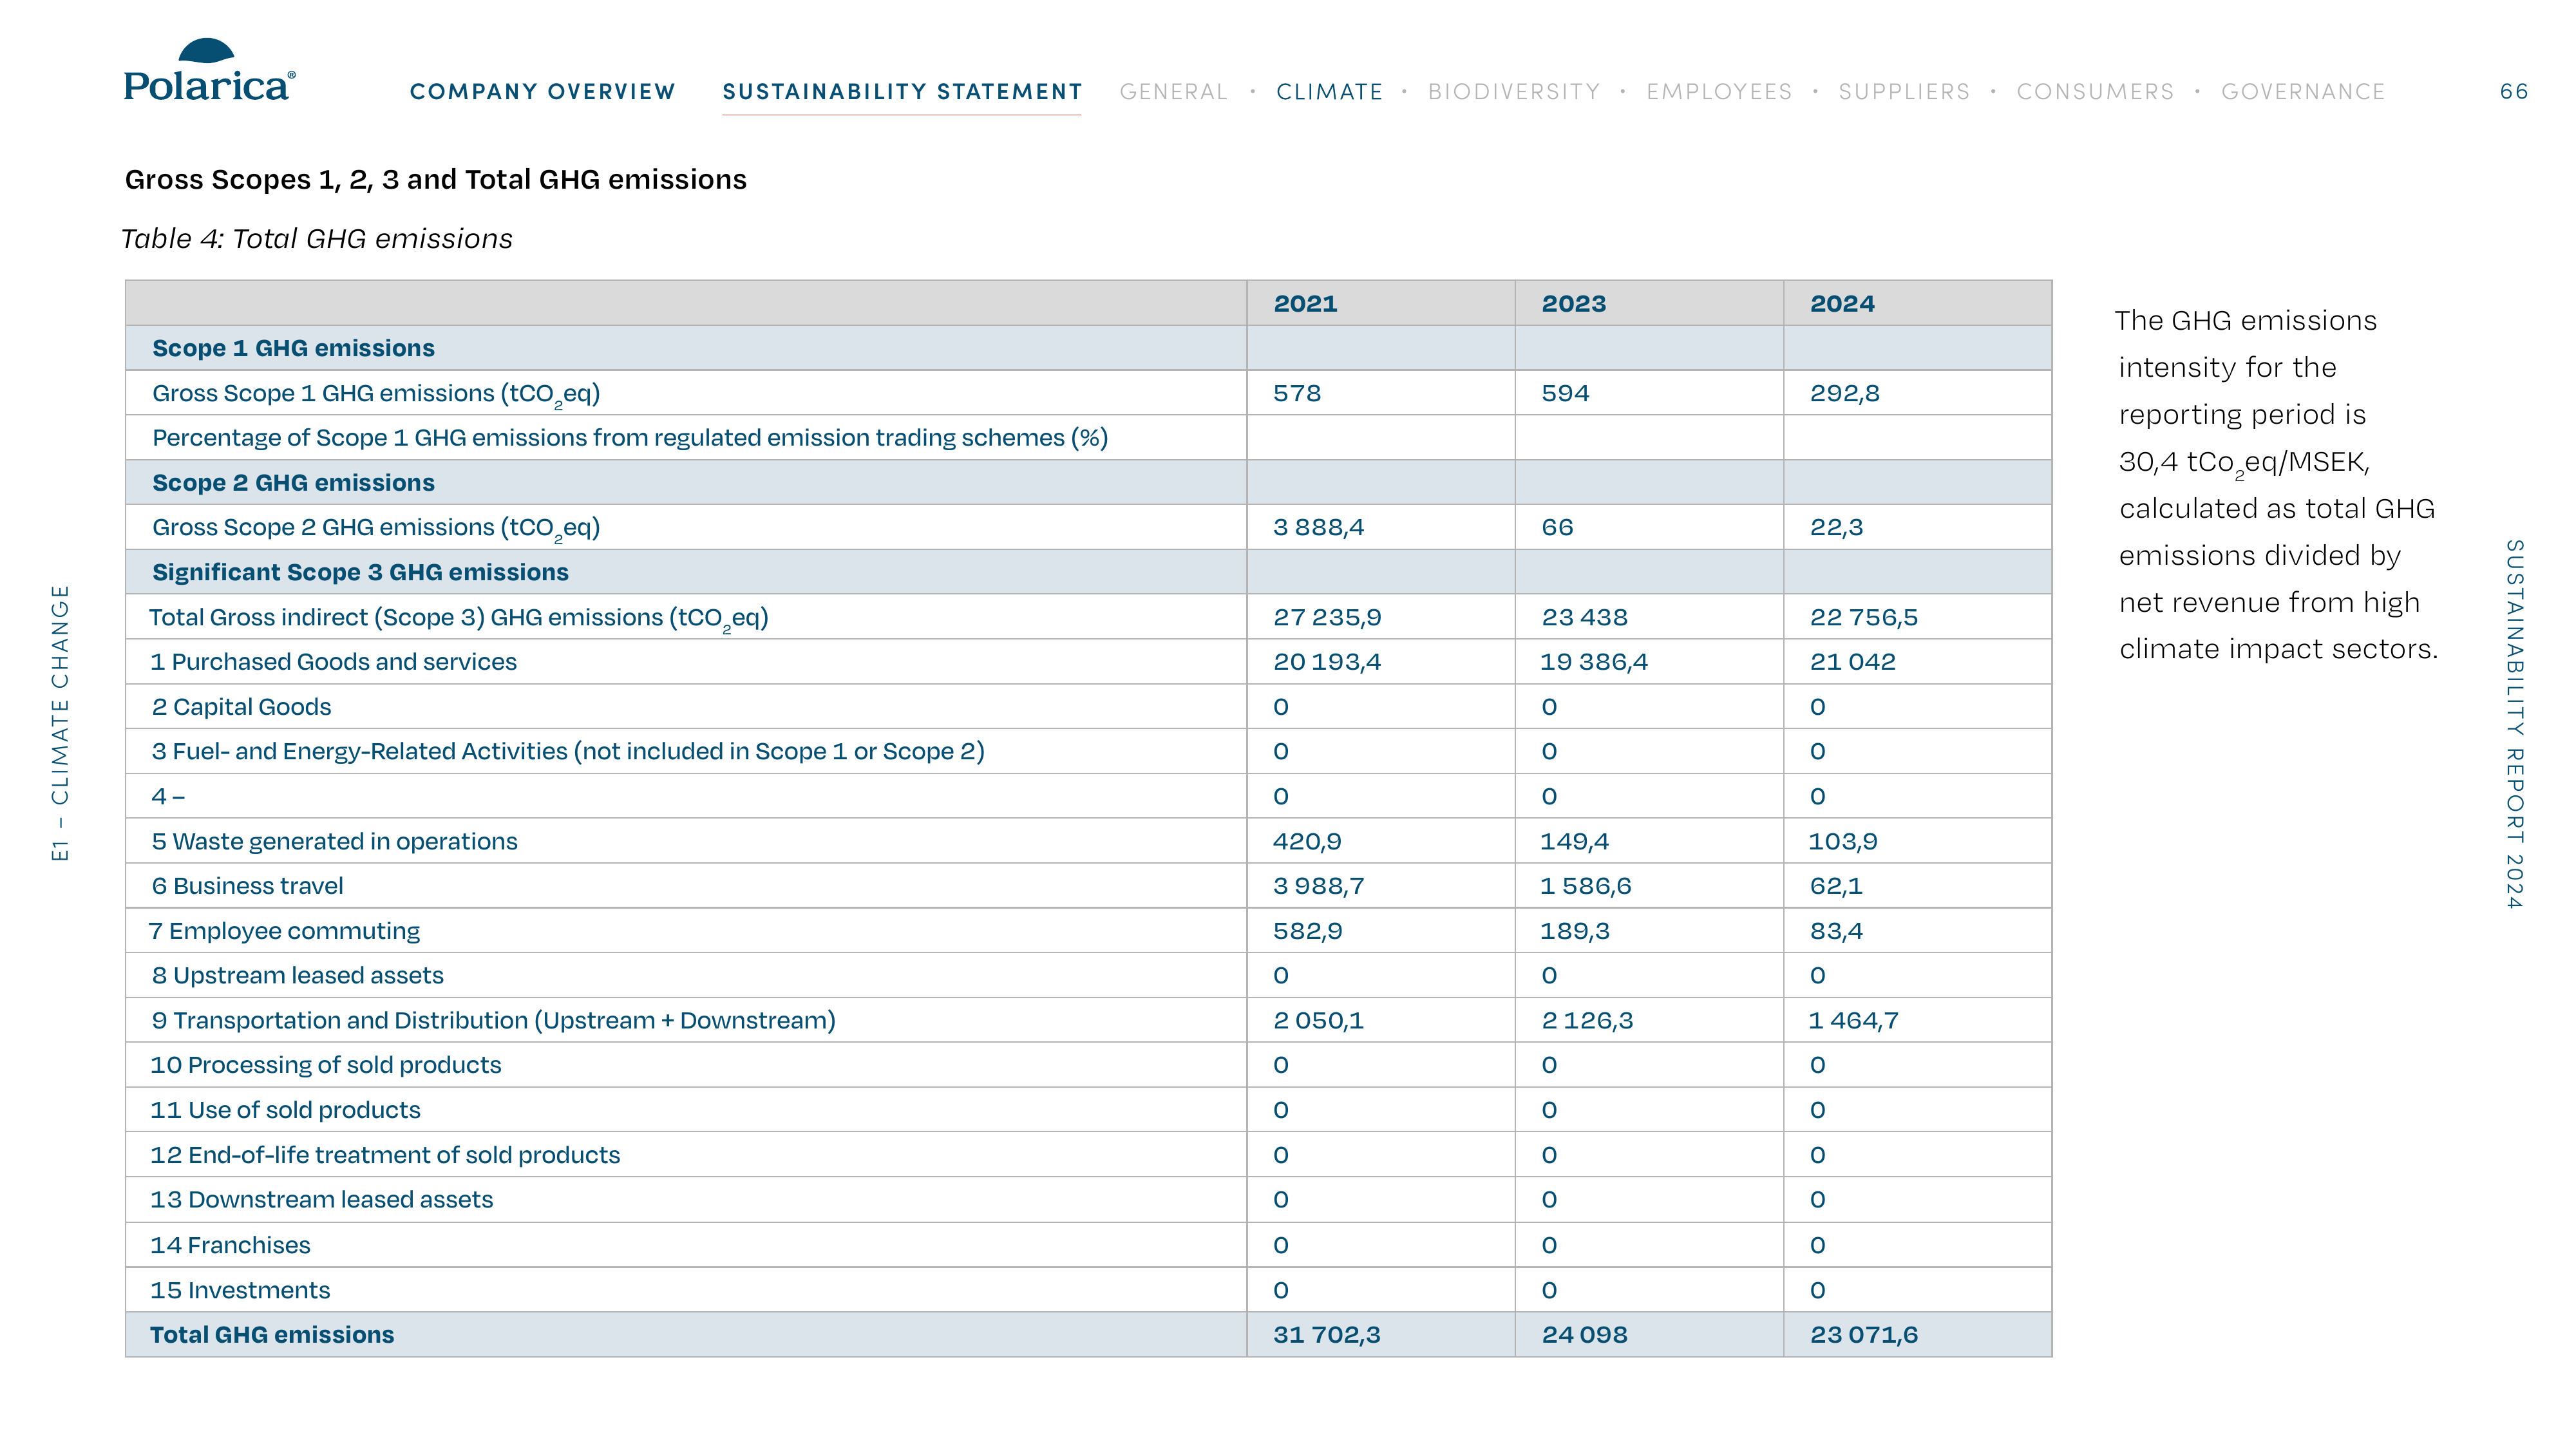The height and width of the screenshot is (1449, 2576).
Task: Select '3 Fuel- and Energy-Related Activities' label
Action: [568, 752]
